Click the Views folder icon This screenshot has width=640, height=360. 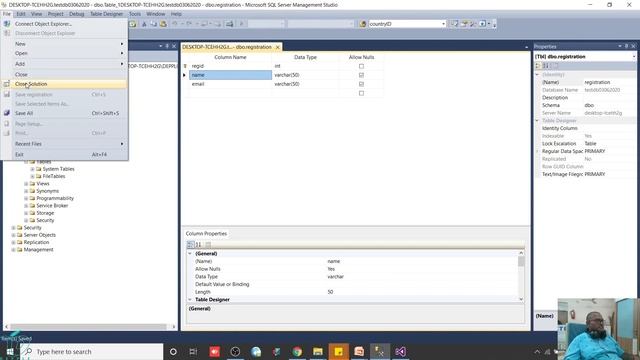[x=33, y=184]
